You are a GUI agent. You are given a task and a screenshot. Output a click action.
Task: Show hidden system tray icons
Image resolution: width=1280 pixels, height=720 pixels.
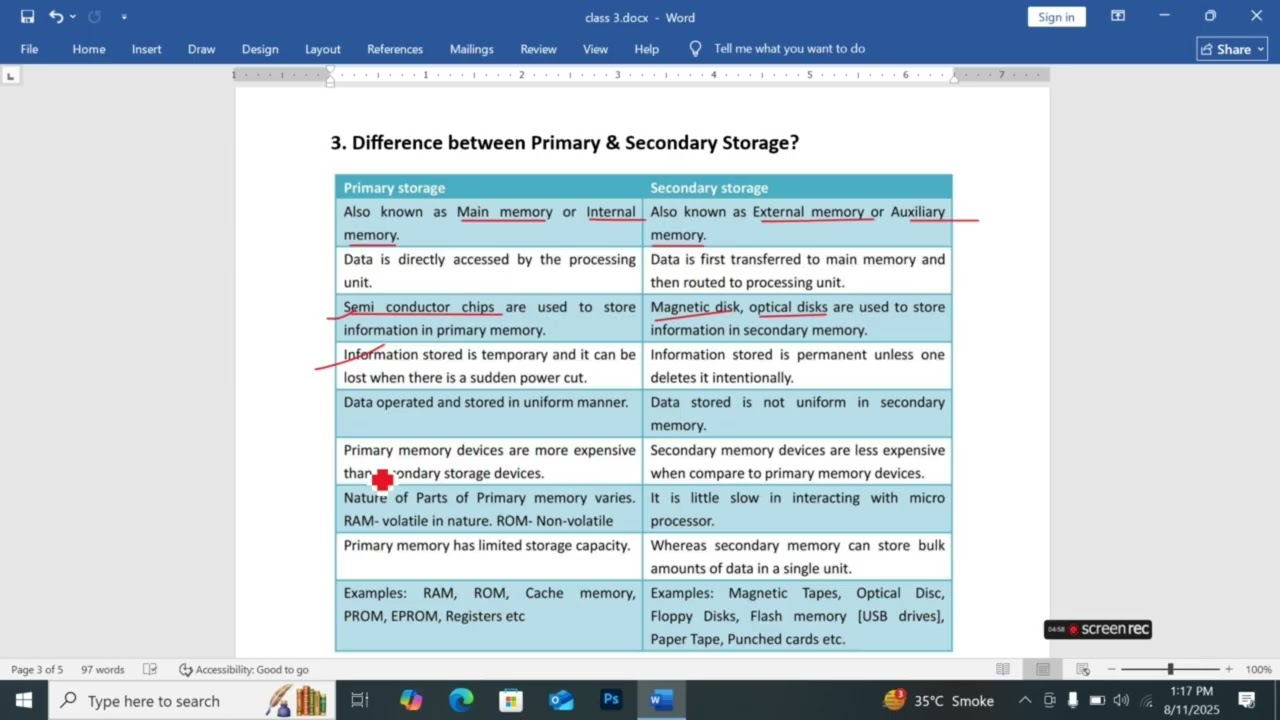1025,701
